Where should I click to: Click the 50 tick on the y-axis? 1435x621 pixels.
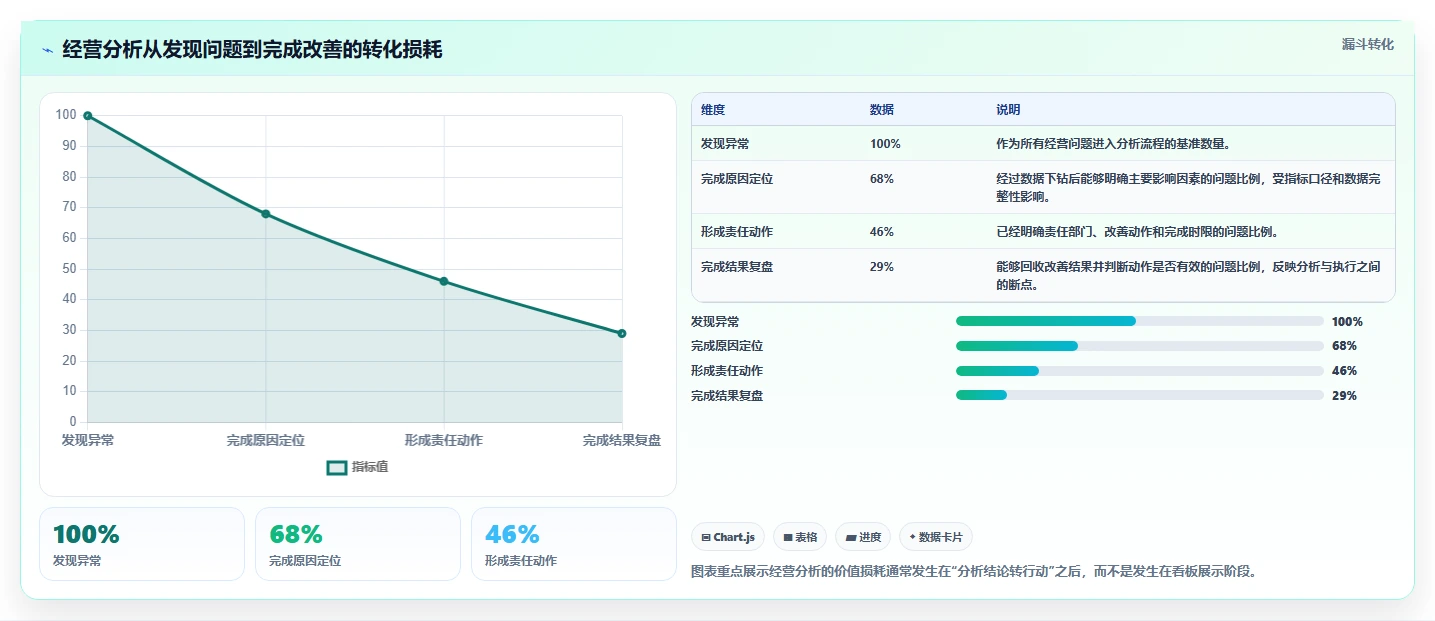point(68,269)
